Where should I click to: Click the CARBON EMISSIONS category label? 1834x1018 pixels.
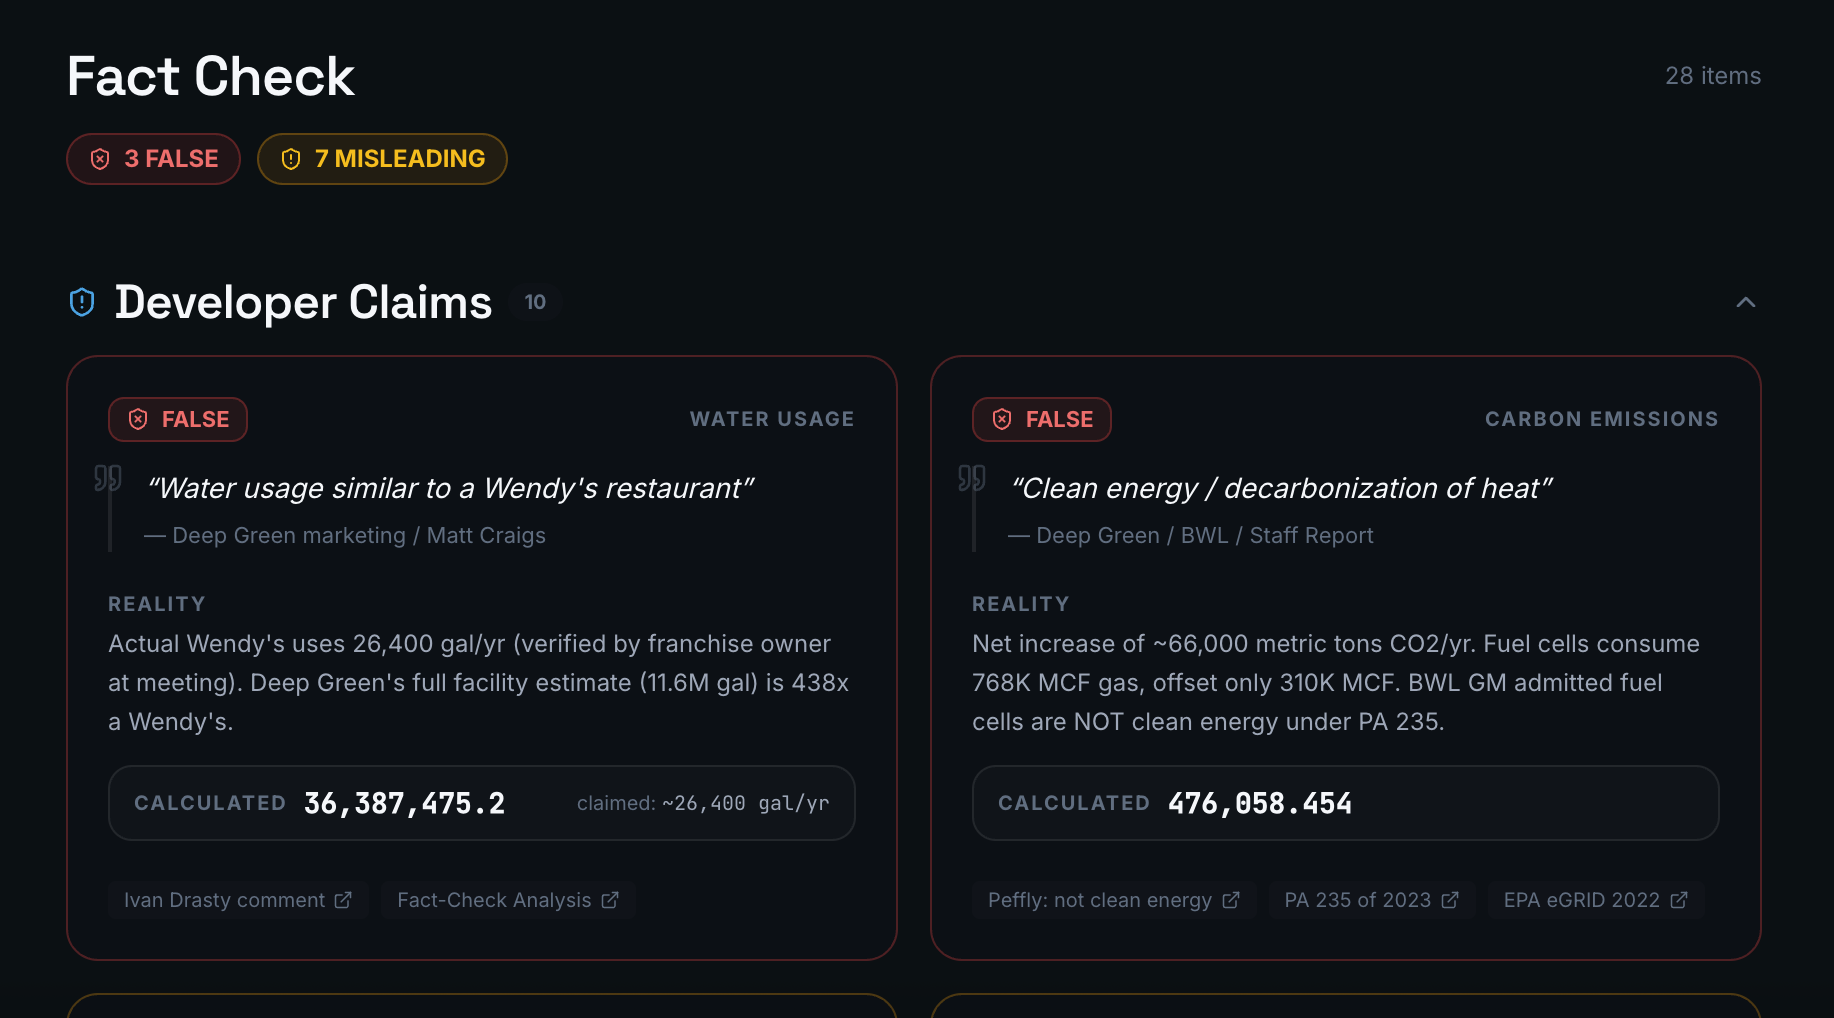pyautogui.click(x=1601, y=419)
